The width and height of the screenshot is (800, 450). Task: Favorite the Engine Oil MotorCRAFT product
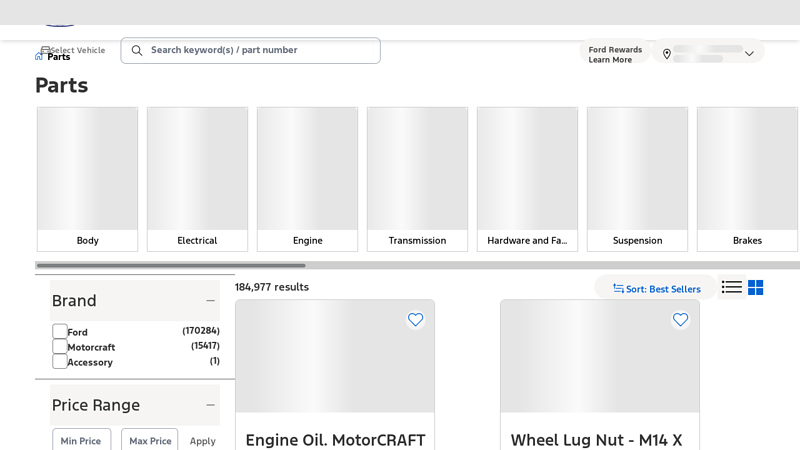point(415,320)
